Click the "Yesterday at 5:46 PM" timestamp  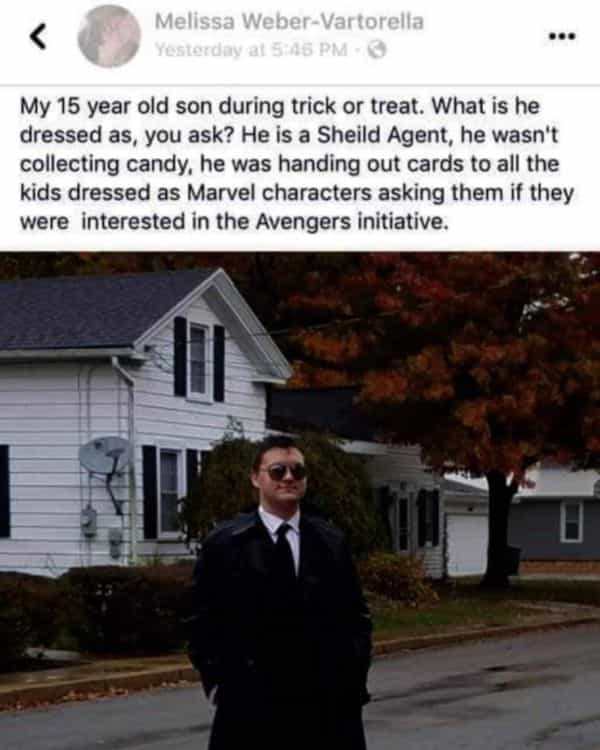(252, 49)
